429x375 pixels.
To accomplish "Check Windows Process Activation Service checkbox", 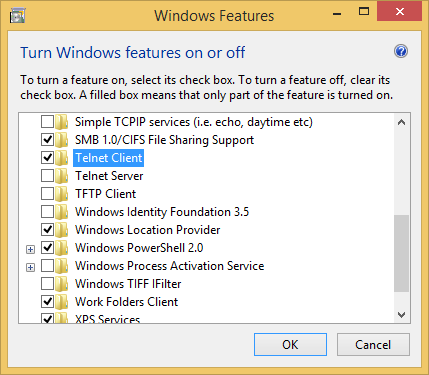I will click(x=47, y=266).
